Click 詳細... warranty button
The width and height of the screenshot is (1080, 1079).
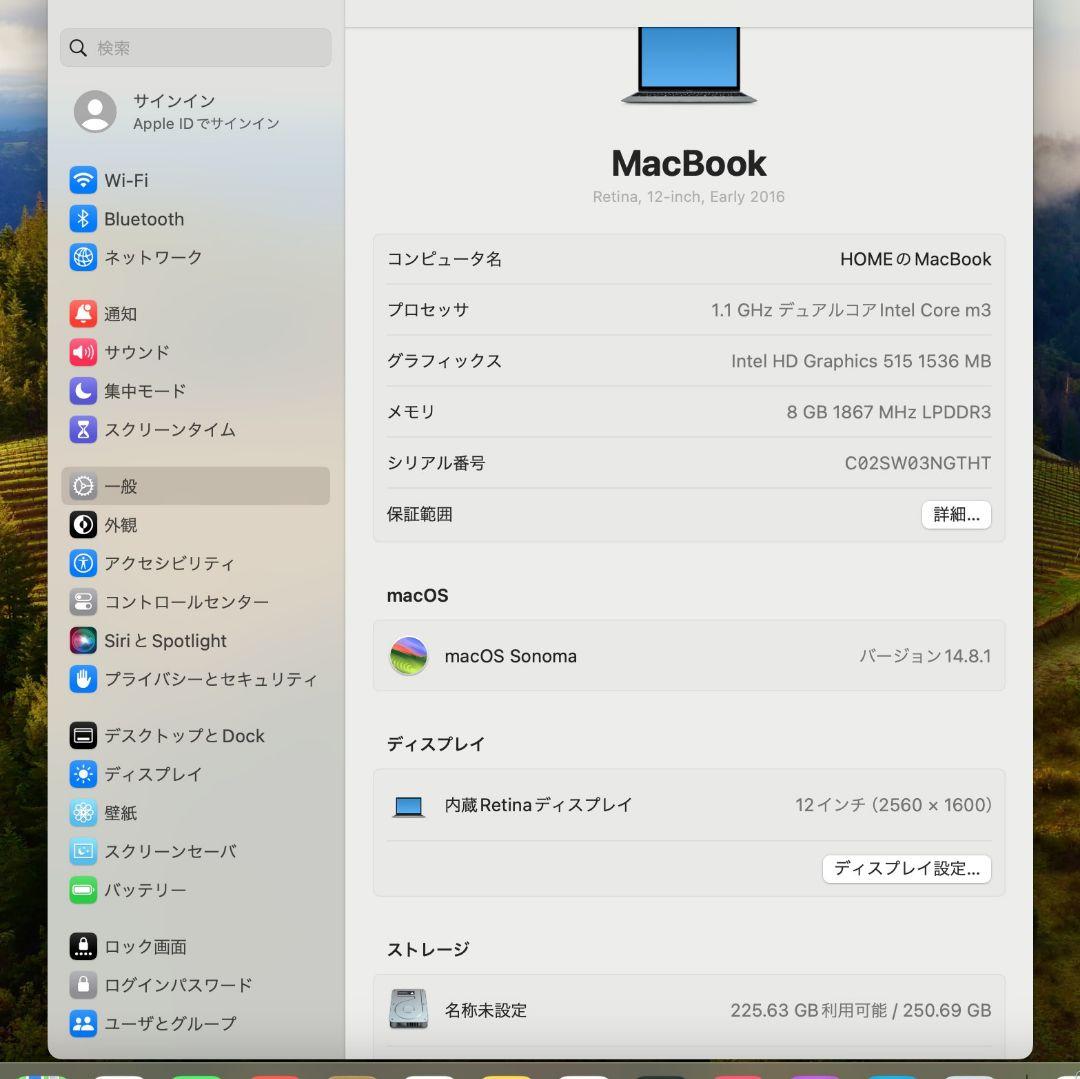click(956, 514)
